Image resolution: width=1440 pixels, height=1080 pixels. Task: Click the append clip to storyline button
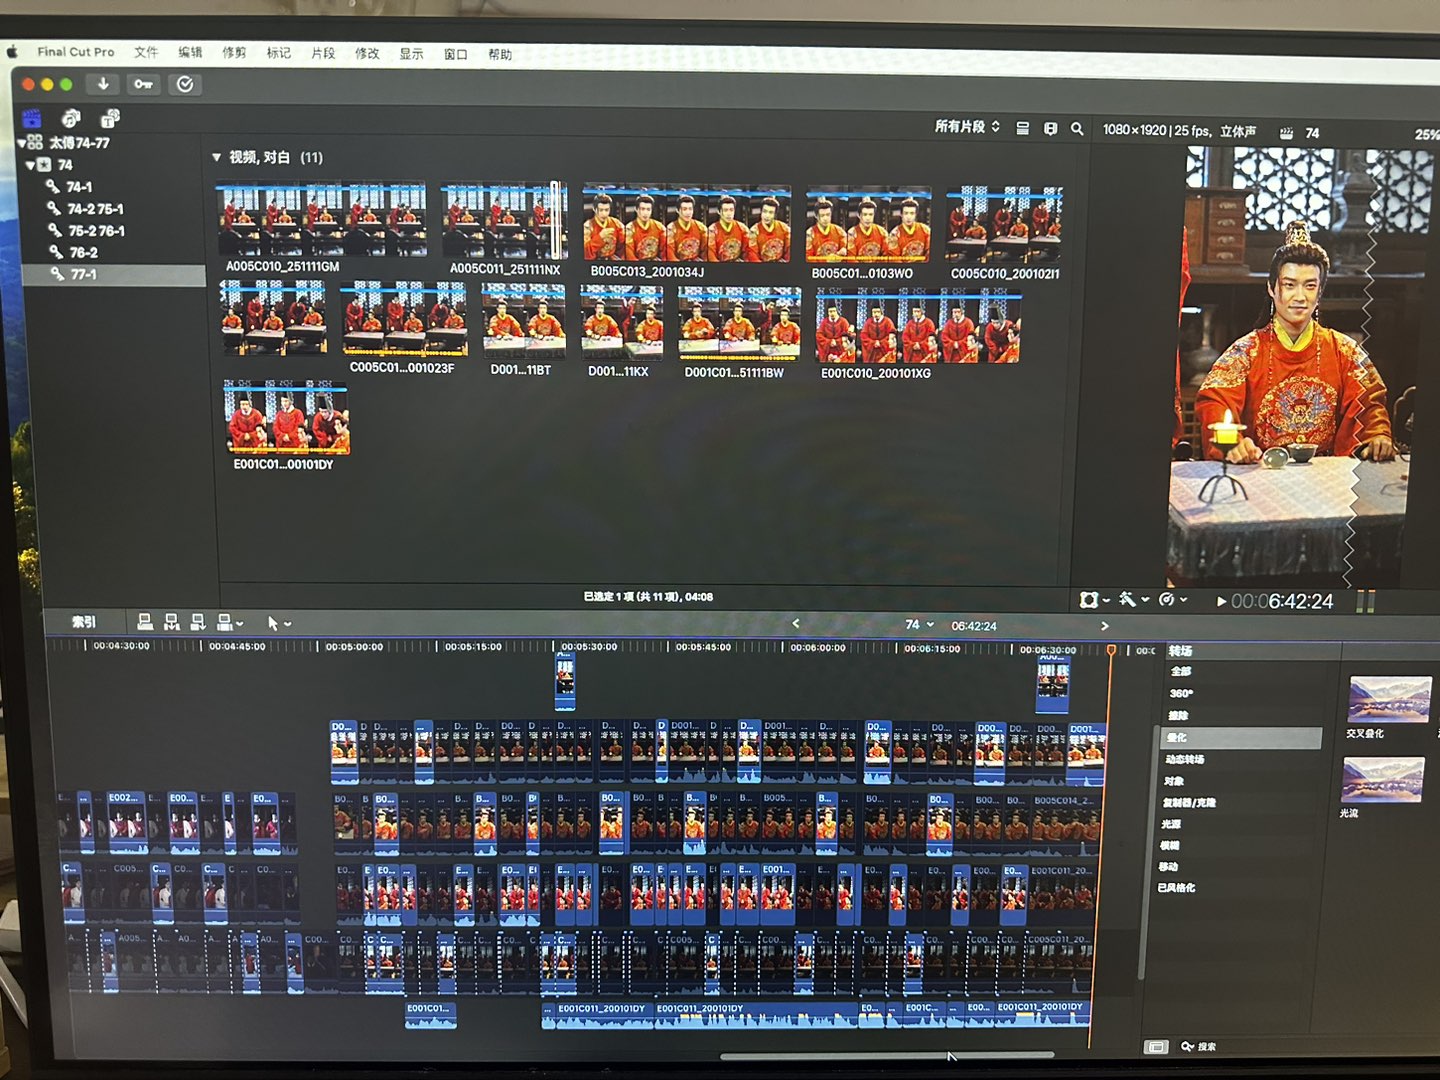point(198,623)
